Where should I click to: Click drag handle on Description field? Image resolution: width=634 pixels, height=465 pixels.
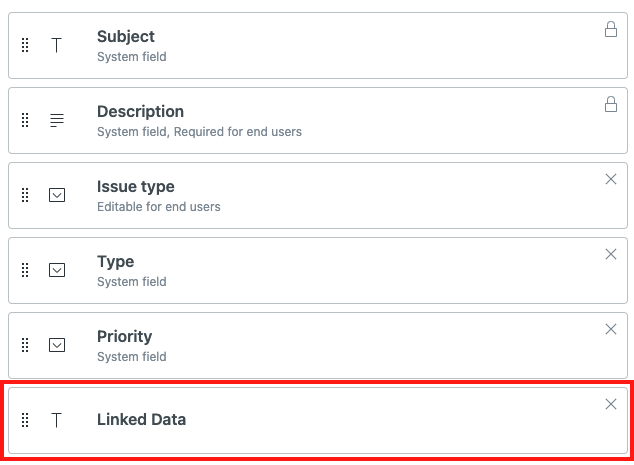(25, 120)
